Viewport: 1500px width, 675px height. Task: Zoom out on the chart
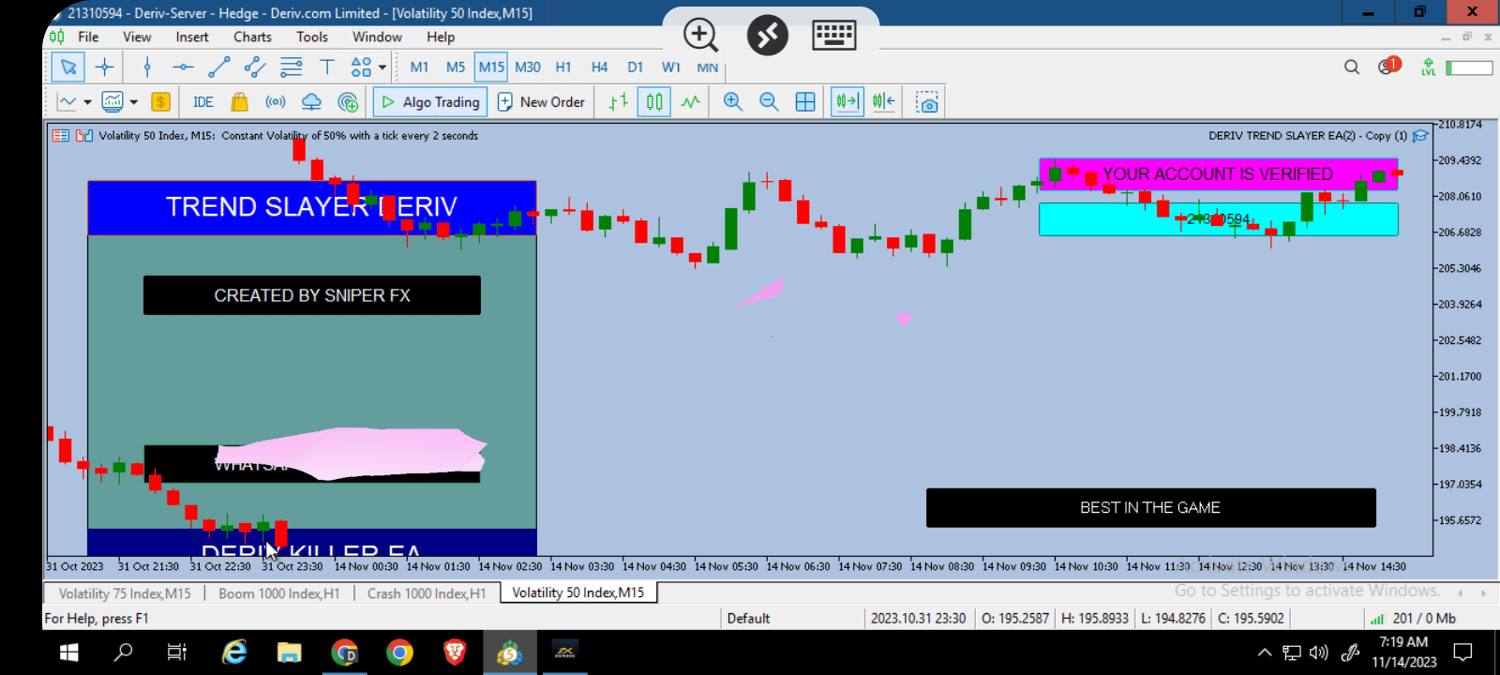pyautogui.click(x=769, y=102)
